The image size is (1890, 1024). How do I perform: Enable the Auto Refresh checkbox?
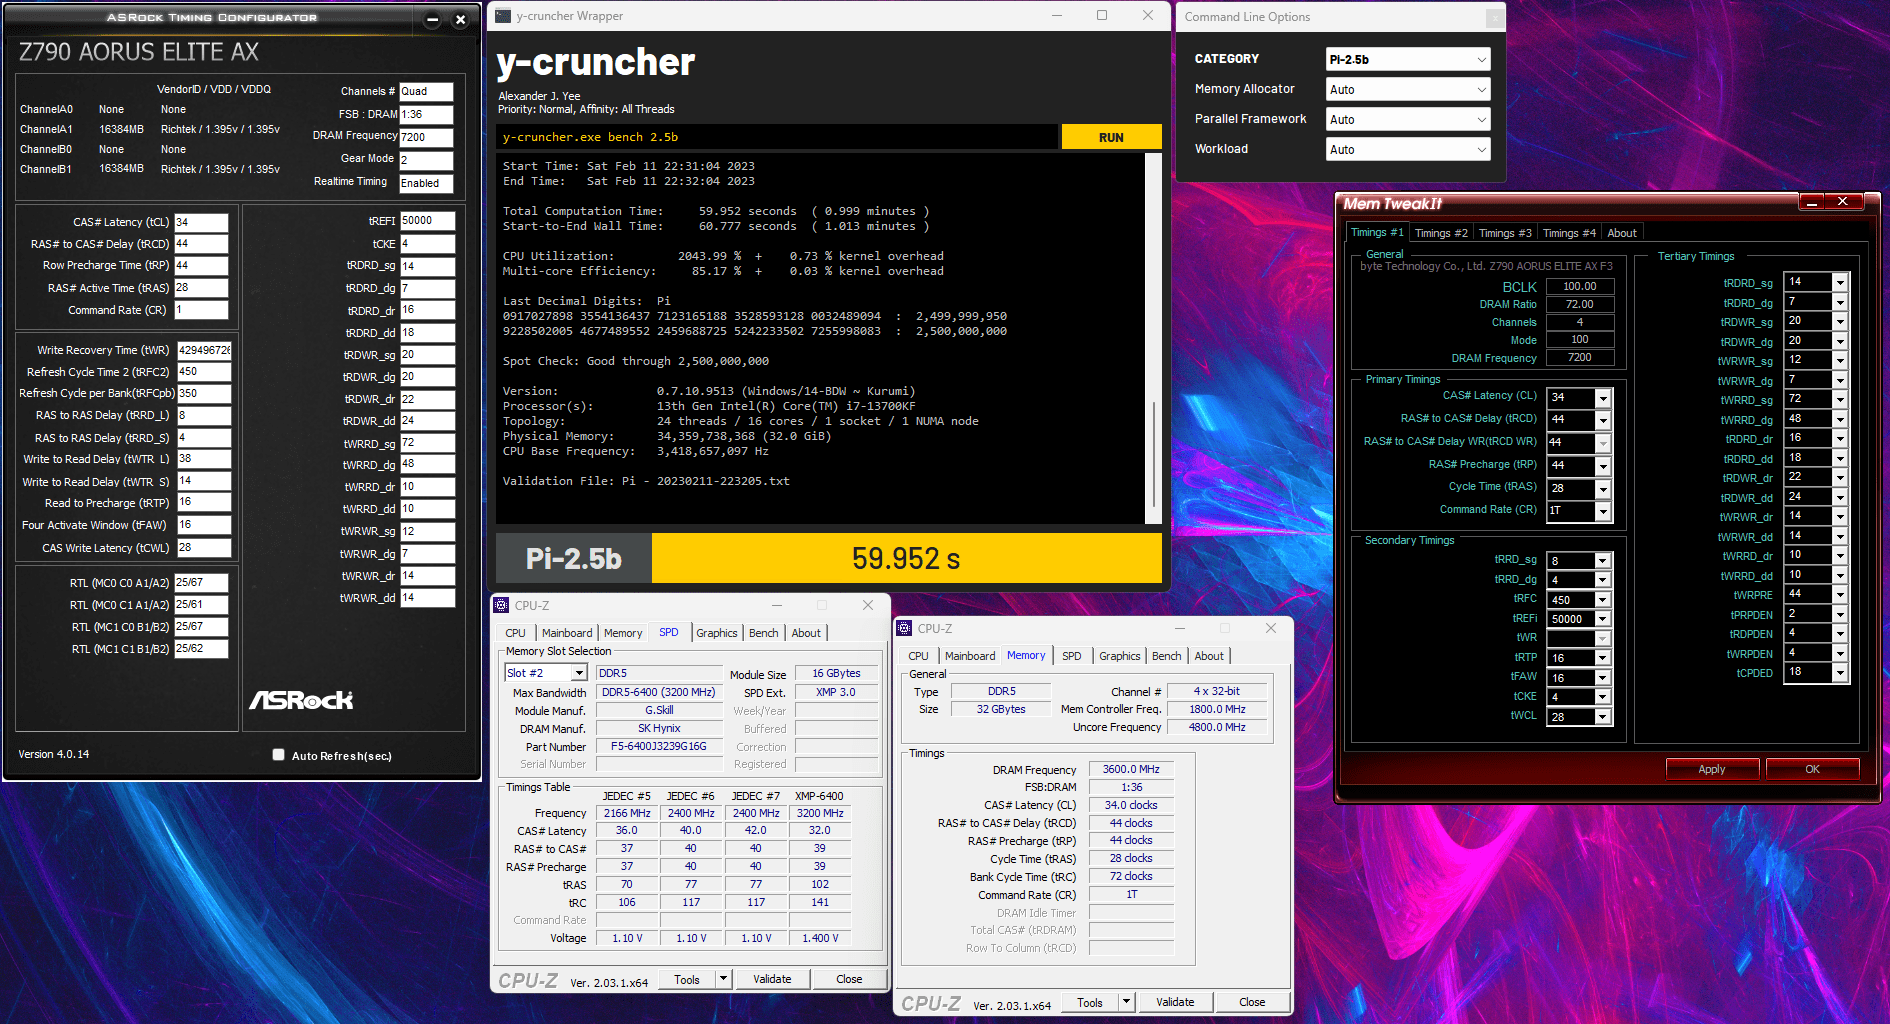279,755
